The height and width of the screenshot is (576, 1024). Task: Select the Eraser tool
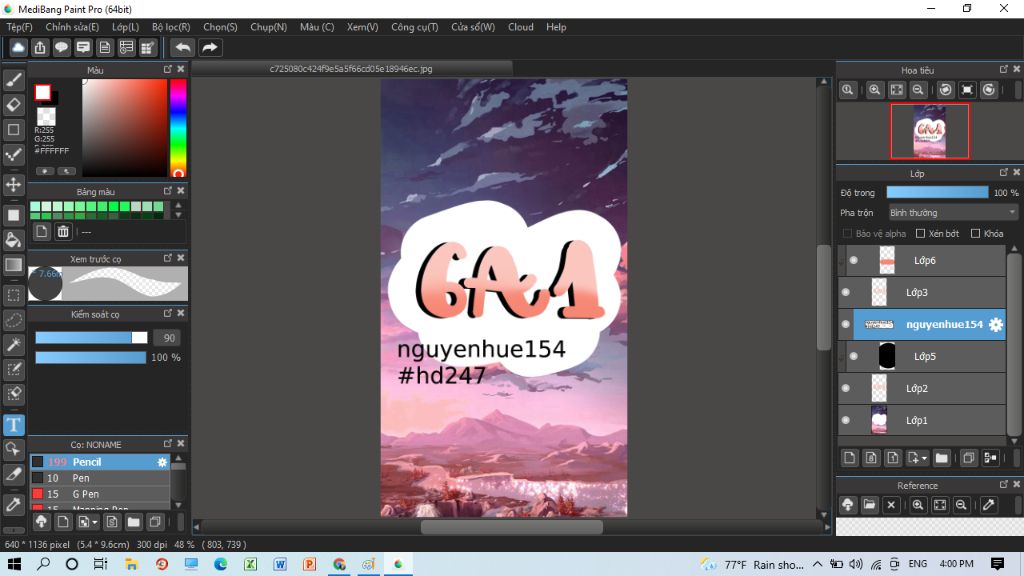[x=14, y=104]
